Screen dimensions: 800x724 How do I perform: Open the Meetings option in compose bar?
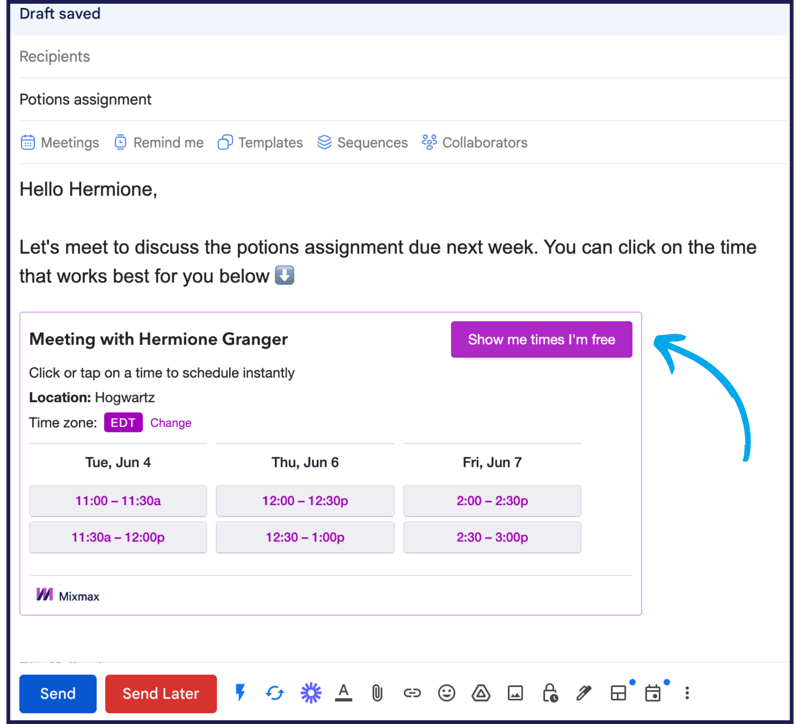point(60,142)
